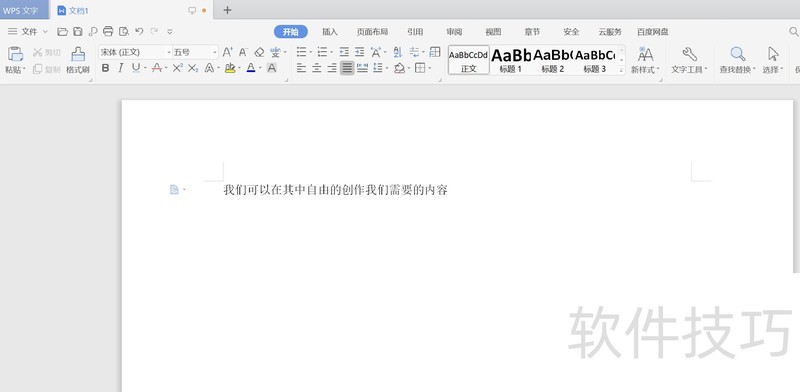Image resolution: width=800 pixels, height=392 pixels.
Task: Switch to the 页面布局 tab
Action: [372, 32]
